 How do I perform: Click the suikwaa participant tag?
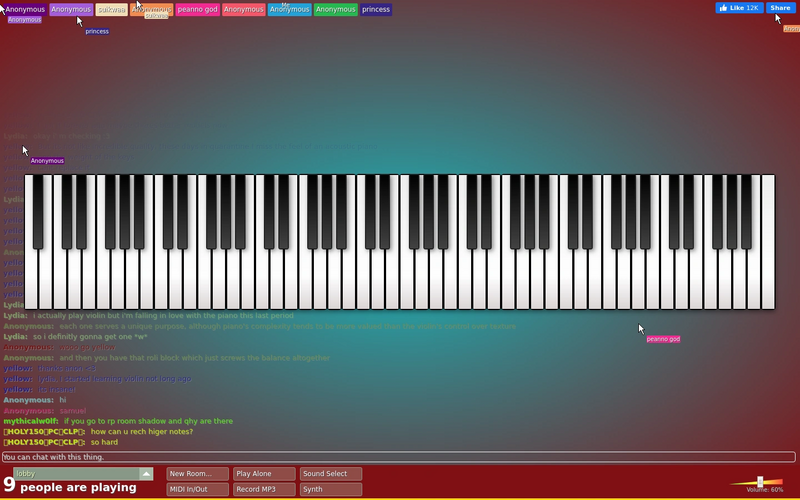111,9
